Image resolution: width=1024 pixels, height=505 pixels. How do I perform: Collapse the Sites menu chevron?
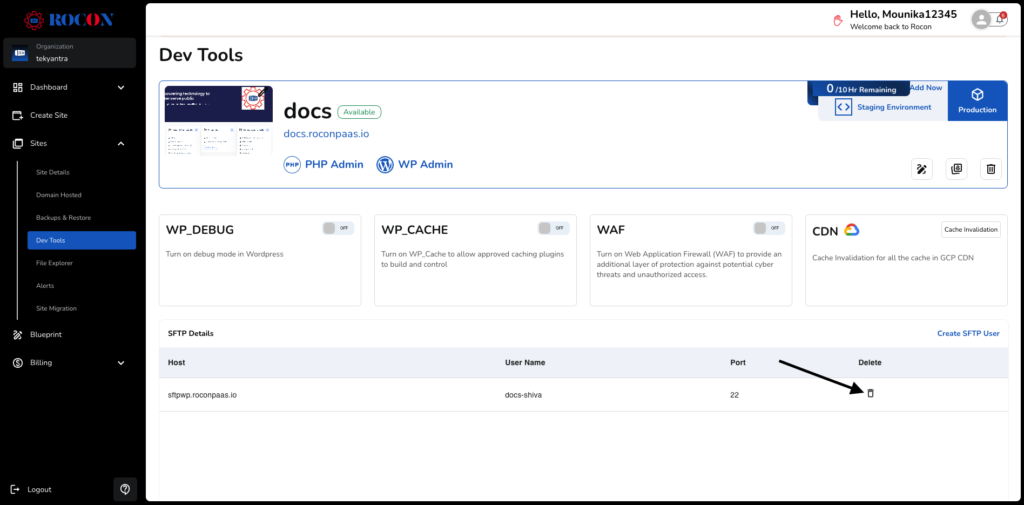121,143
